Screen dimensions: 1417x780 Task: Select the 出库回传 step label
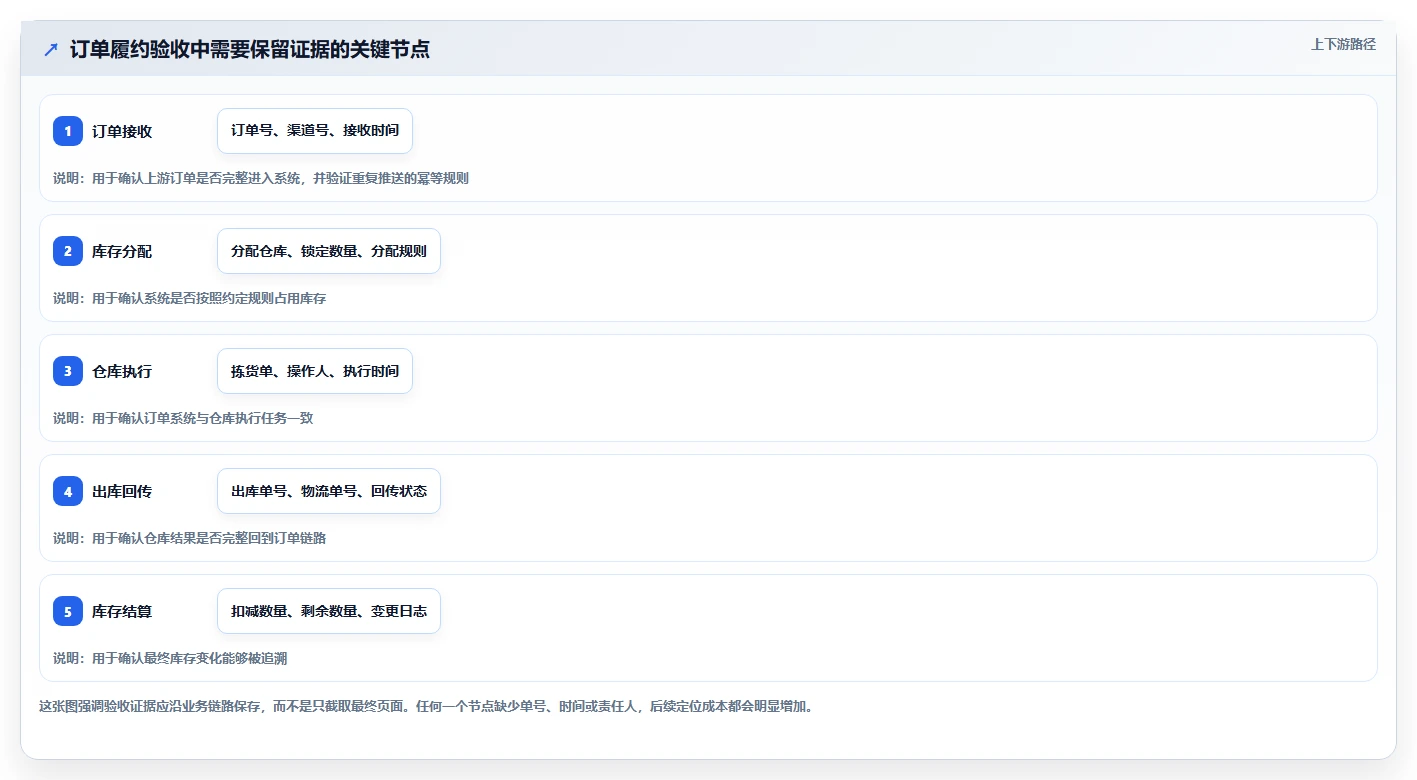122,491
